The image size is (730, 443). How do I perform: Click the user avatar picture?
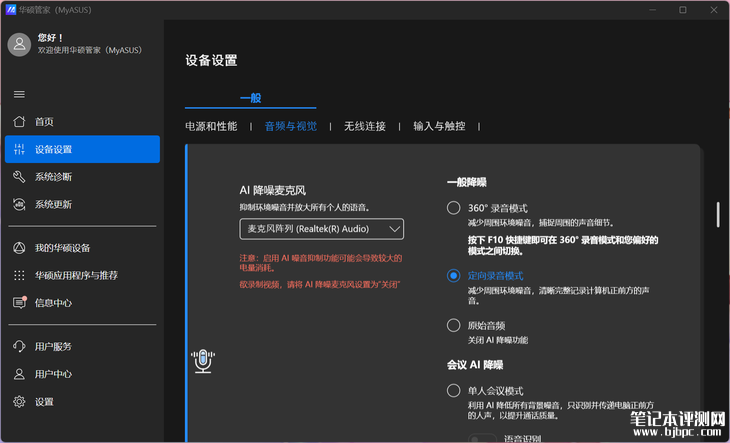coord(19,44)
